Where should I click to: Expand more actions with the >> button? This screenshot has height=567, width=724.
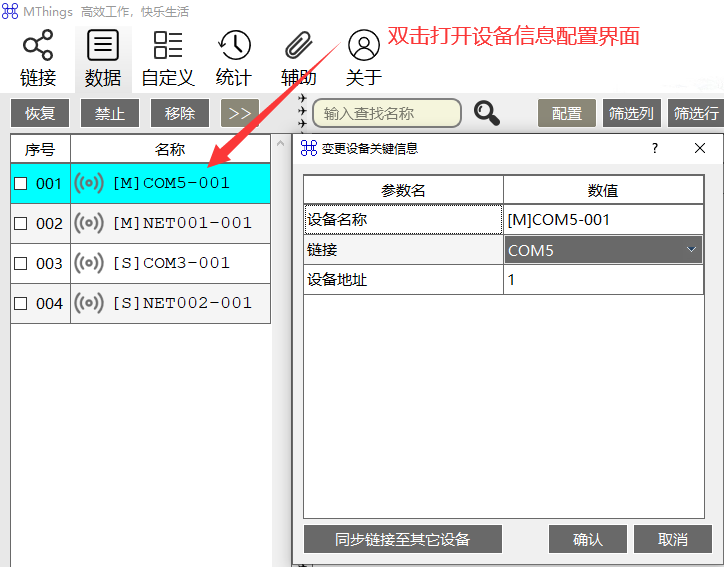pos(240,113)
